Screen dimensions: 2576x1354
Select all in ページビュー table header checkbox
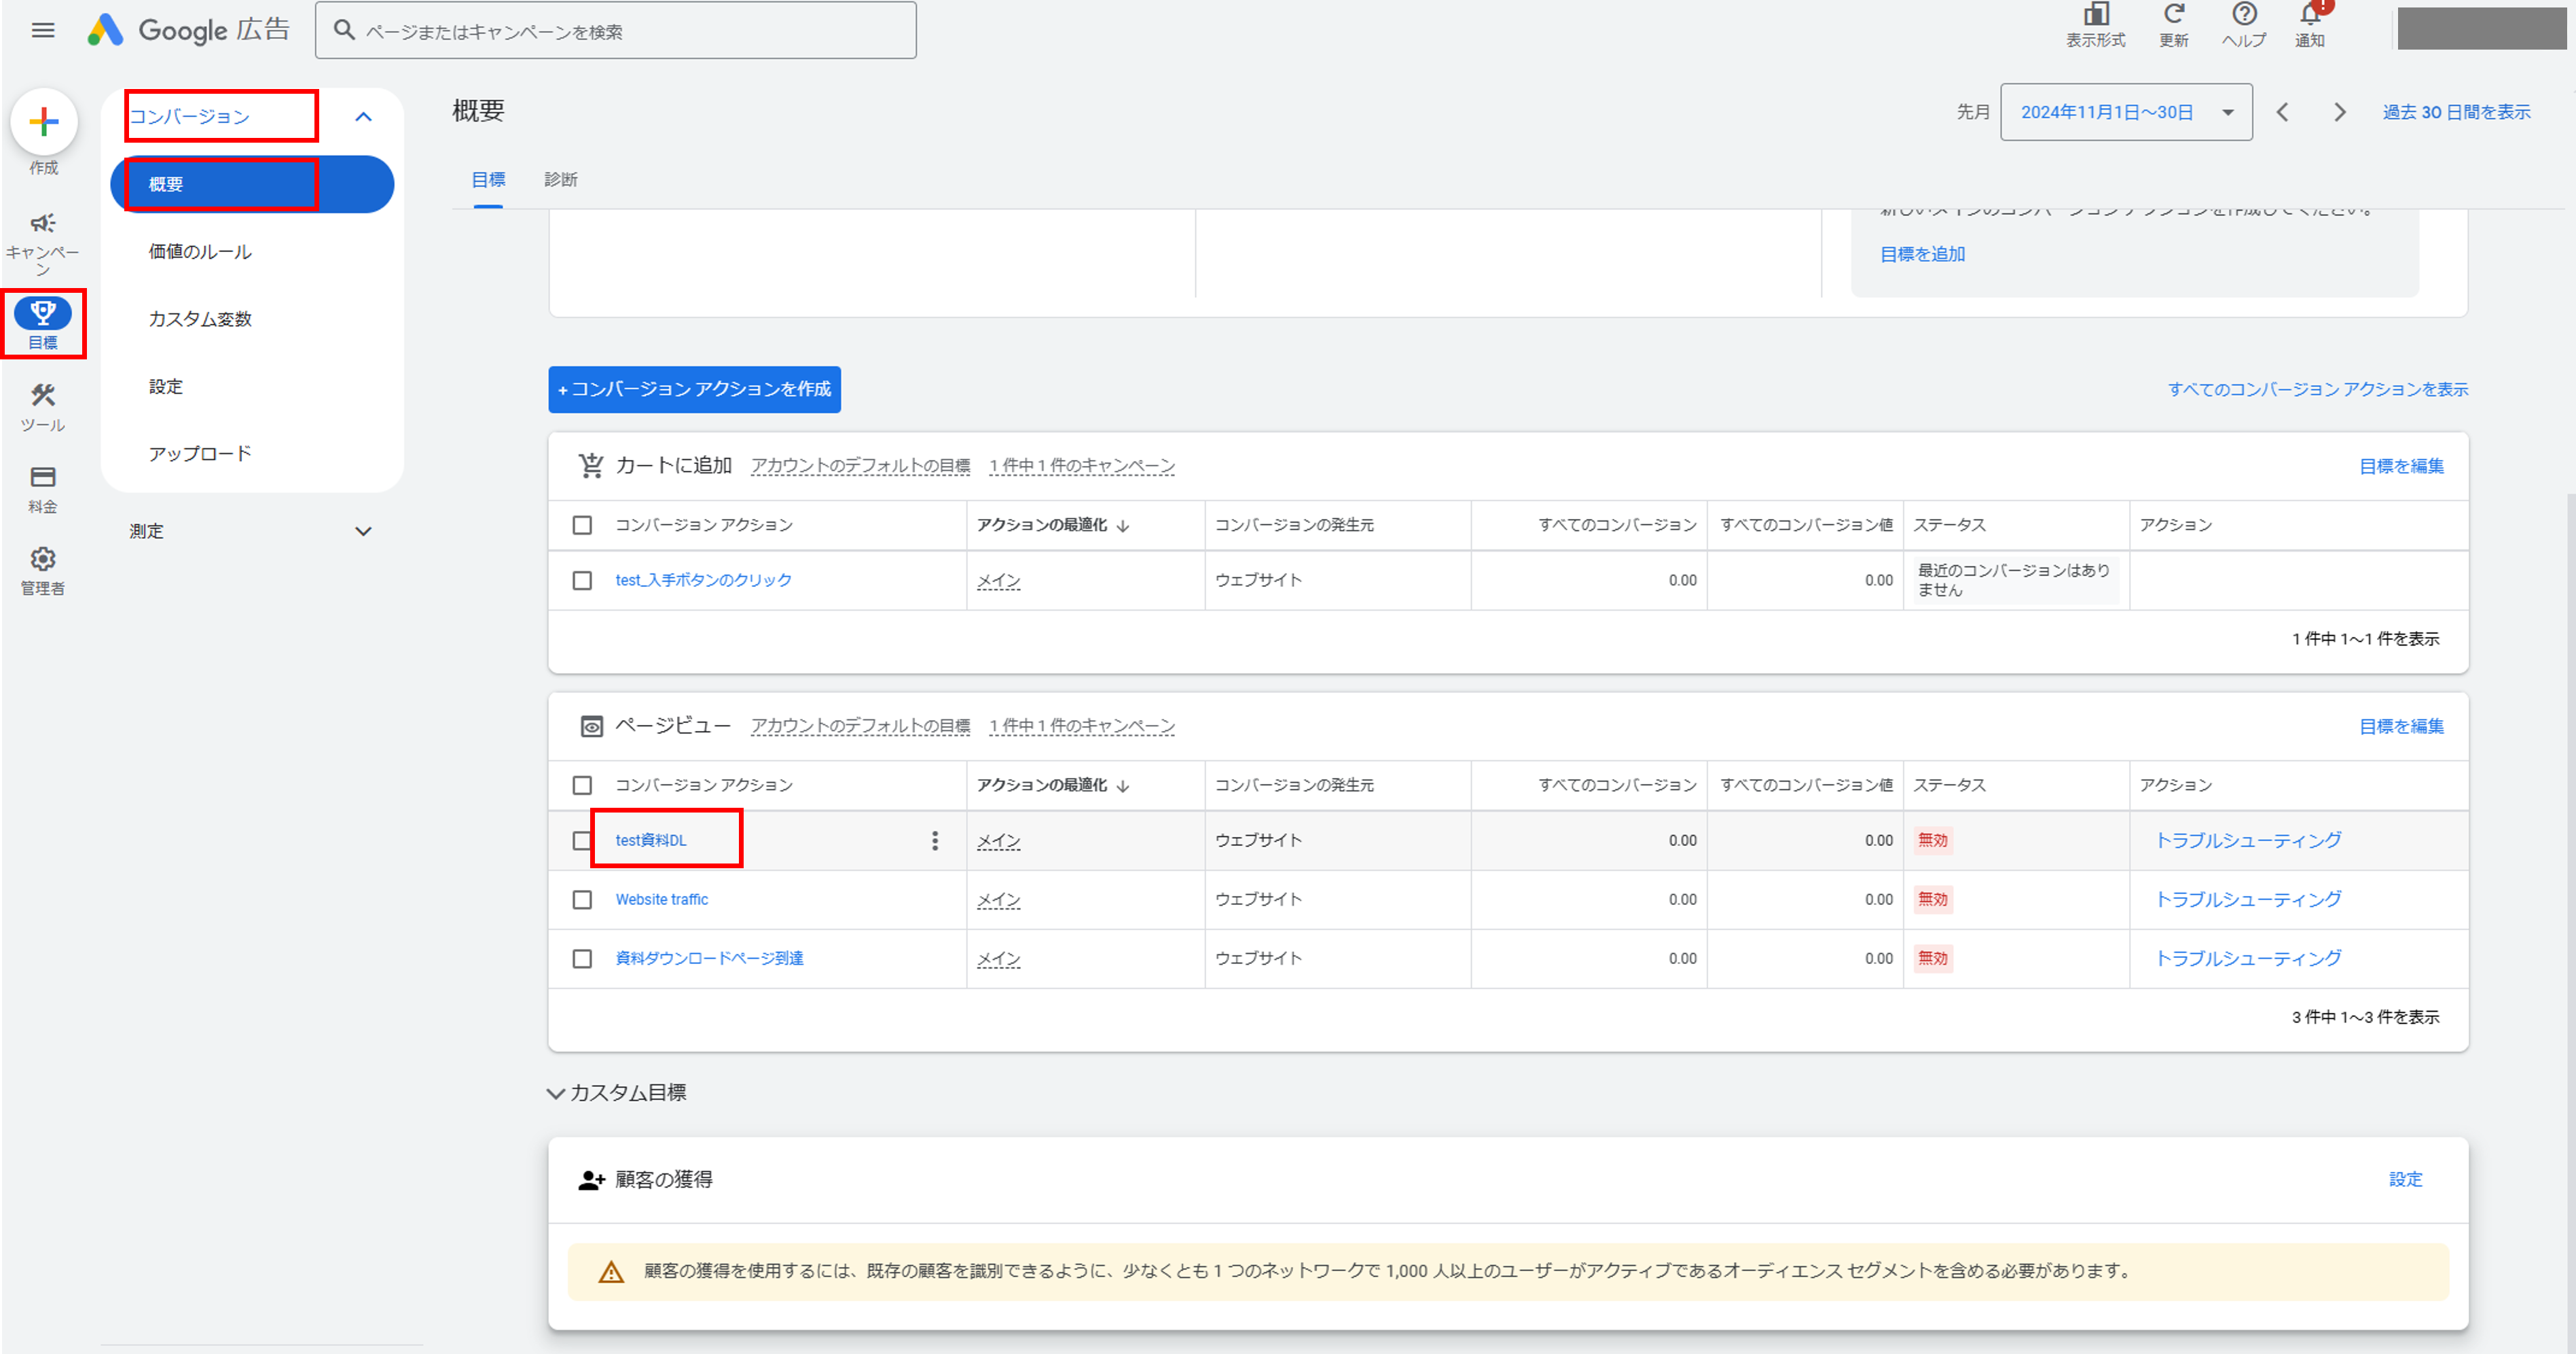[x=582, y=786]
